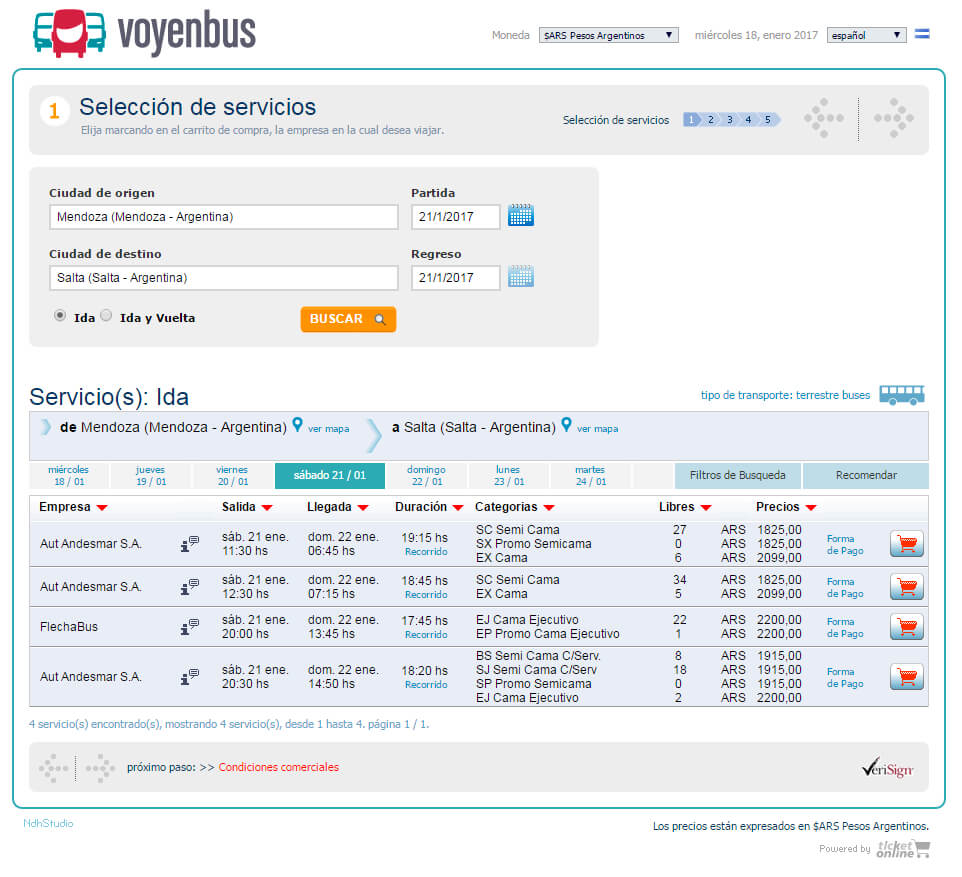962x877 pixels.
Task: Click cart icon for 20:30 hs Andesmar service
Action: click(906, 677)
